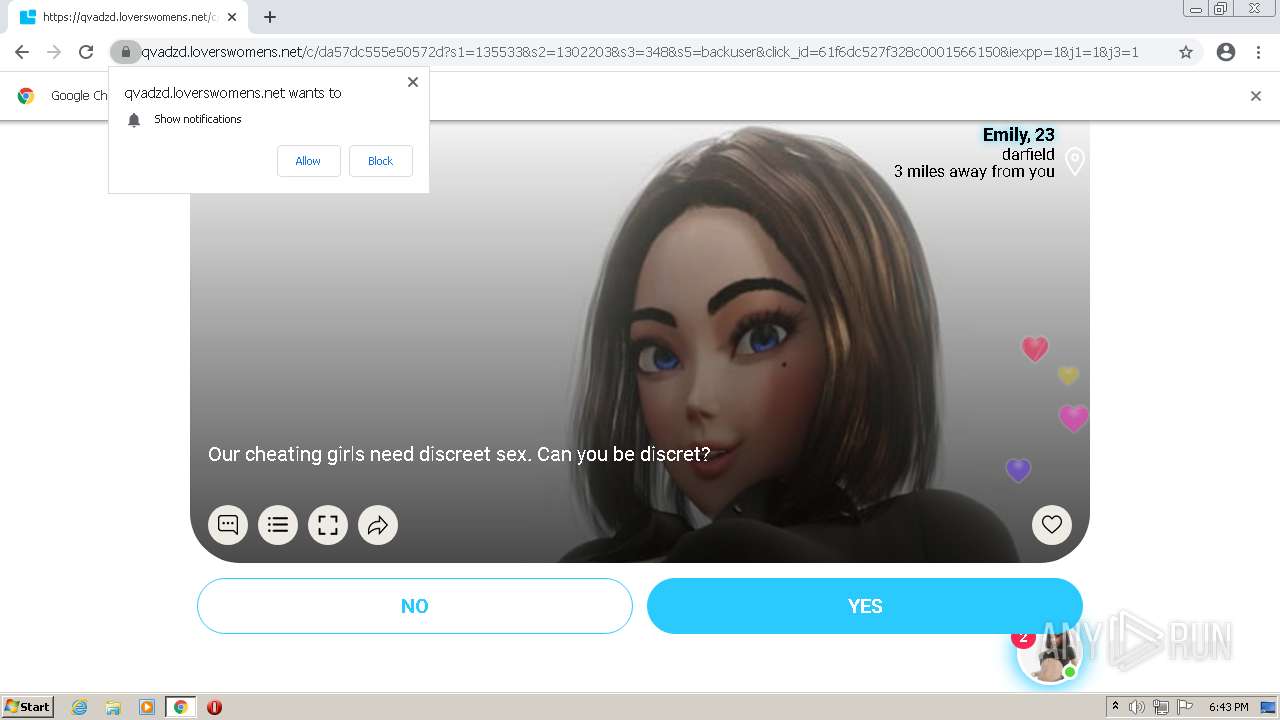Image resolution: width=1280 pixels, height=720 pixels.
Task: Click the 6:43 PM system clock
Action: point(1228,707)
